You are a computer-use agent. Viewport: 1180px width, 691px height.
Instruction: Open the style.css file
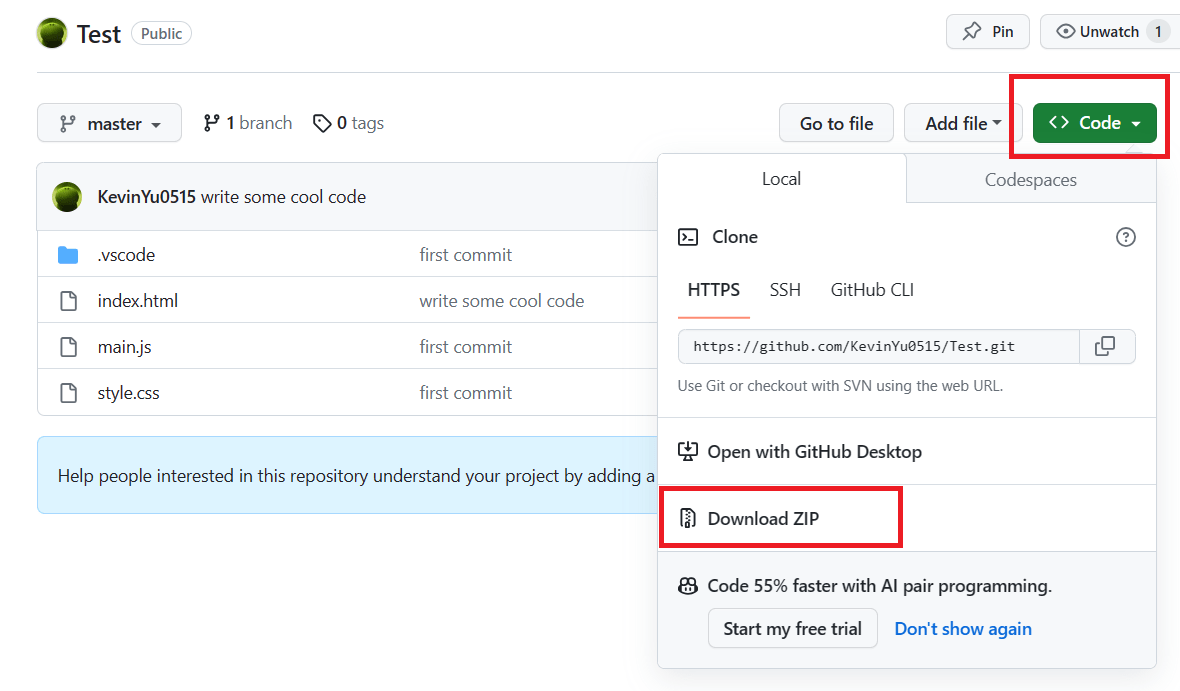(x=128, y=393)
